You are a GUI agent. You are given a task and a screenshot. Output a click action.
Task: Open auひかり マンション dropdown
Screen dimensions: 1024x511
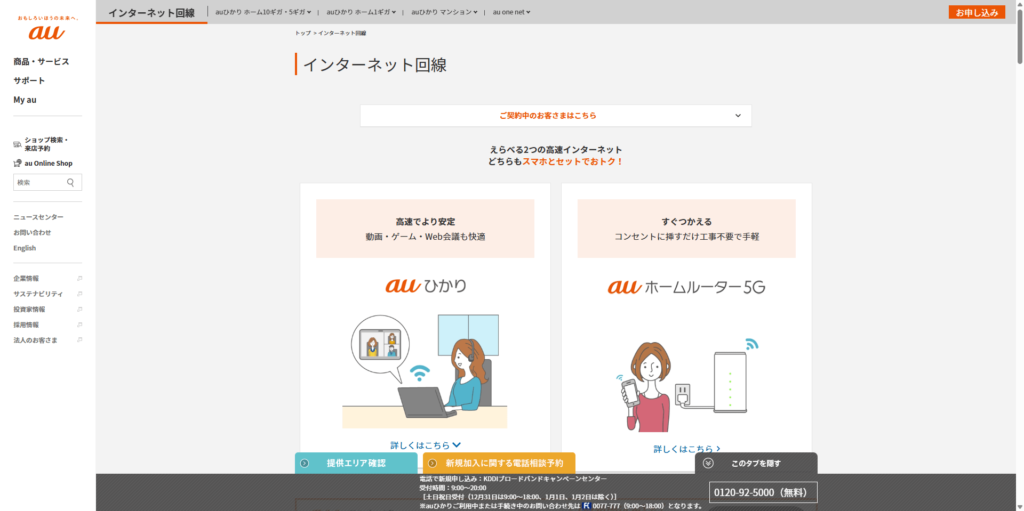444,12
